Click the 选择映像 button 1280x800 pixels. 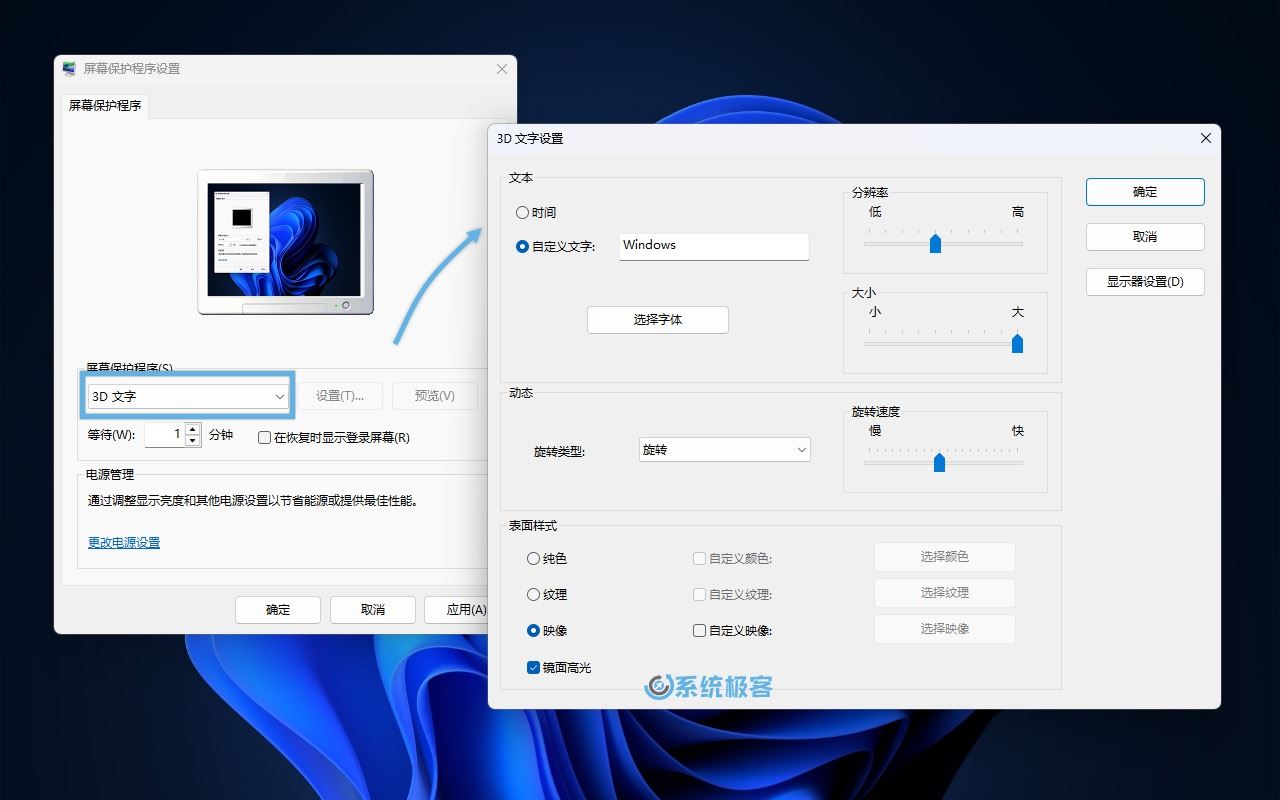[x=944, y=628]
